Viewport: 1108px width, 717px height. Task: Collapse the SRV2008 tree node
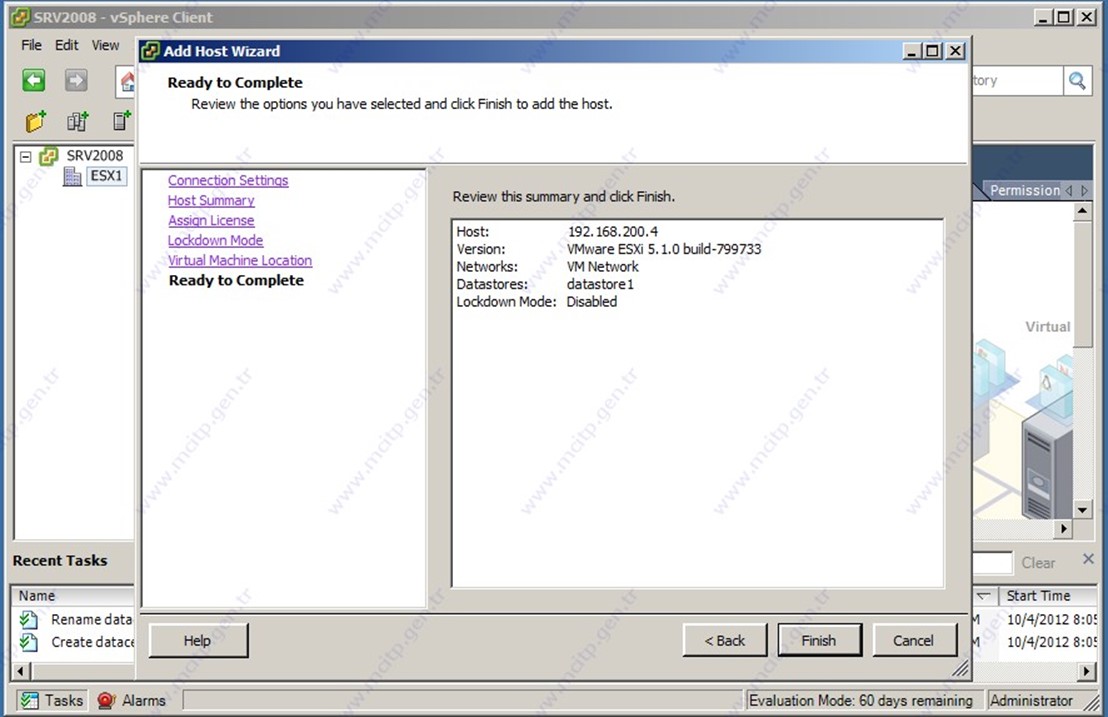(x=25, y=157)
